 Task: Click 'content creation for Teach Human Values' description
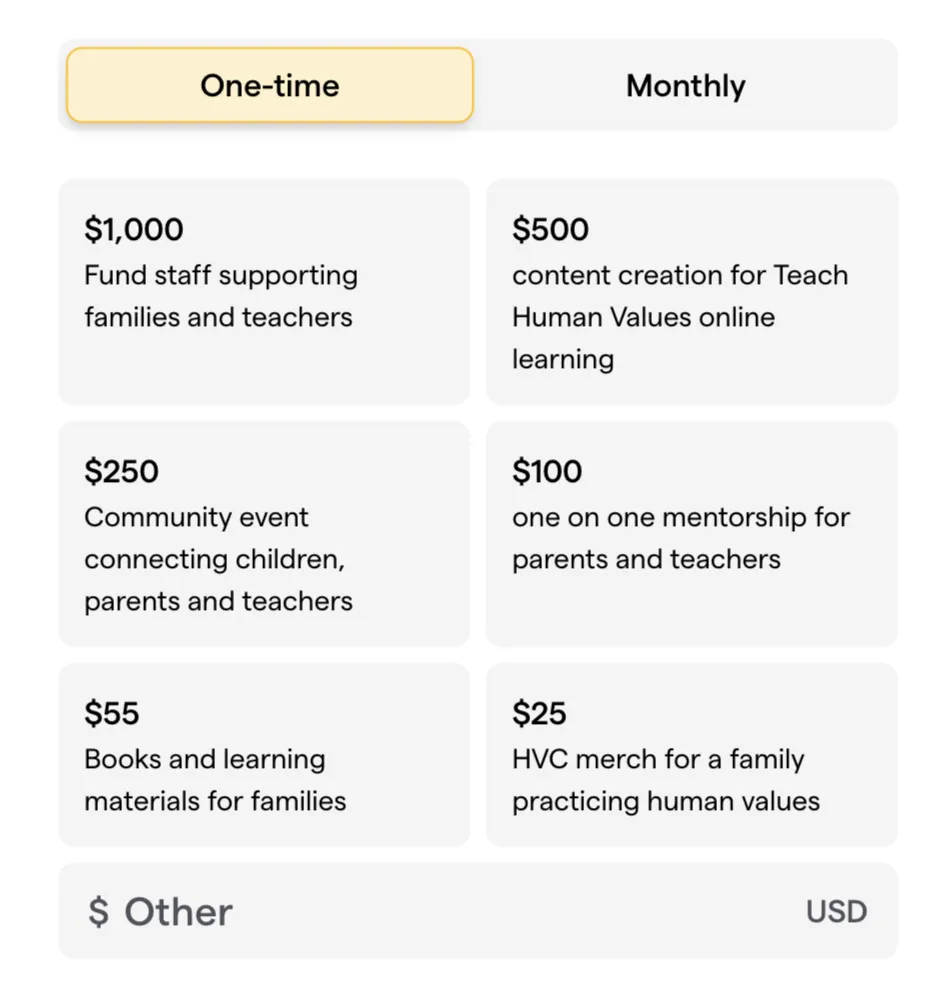(680, 275)
